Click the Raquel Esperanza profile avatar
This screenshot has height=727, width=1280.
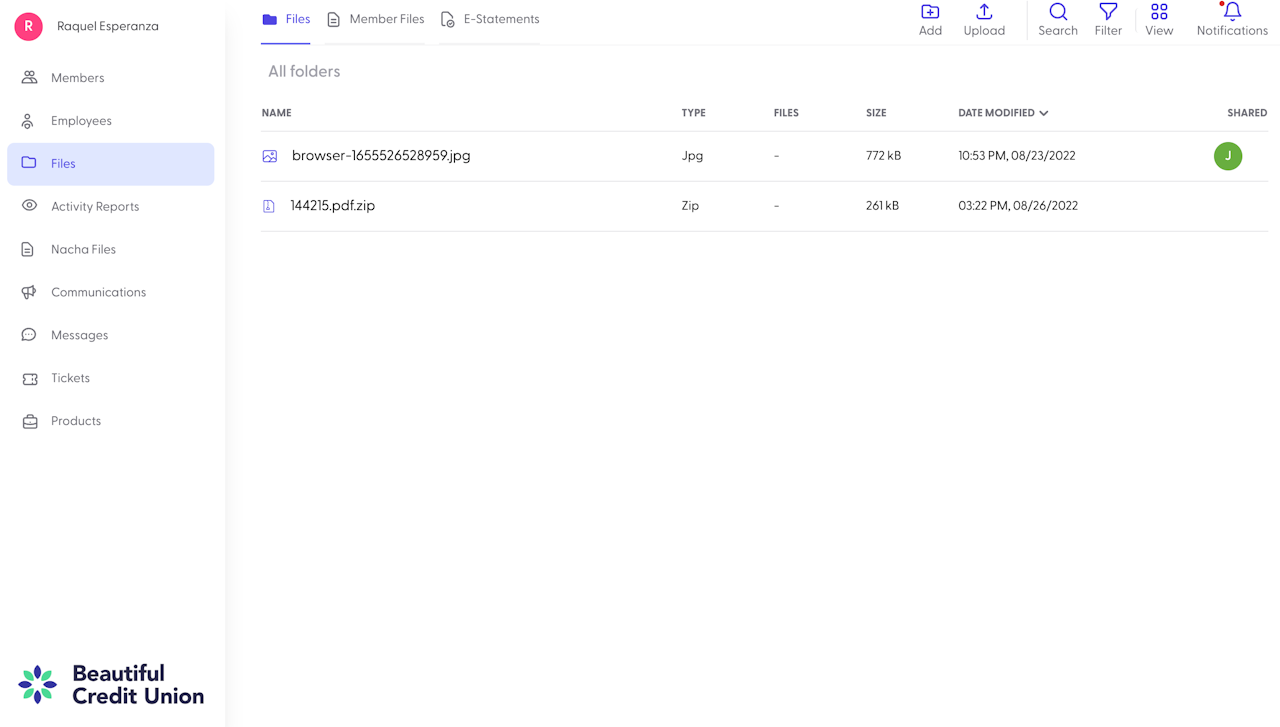coord(28,27)
